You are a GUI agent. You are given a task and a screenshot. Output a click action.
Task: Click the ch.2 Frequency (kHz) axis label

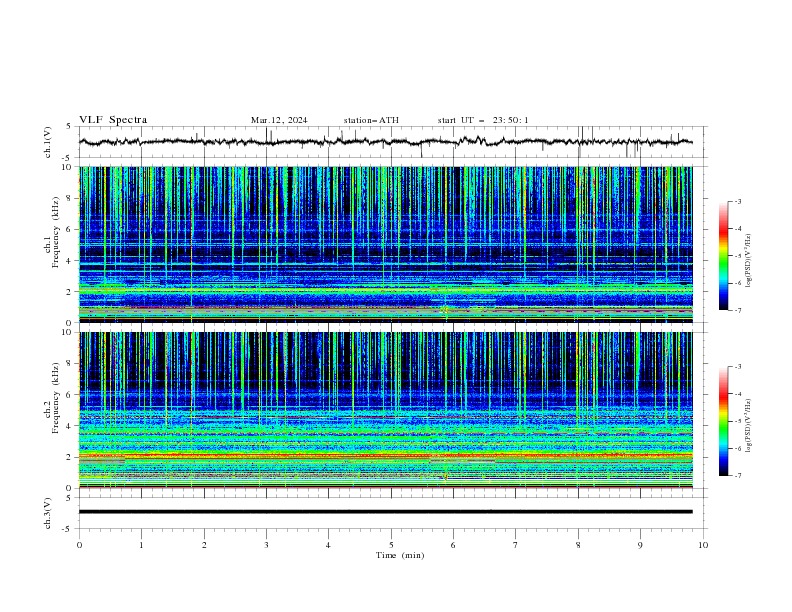[x=51, y=398]
